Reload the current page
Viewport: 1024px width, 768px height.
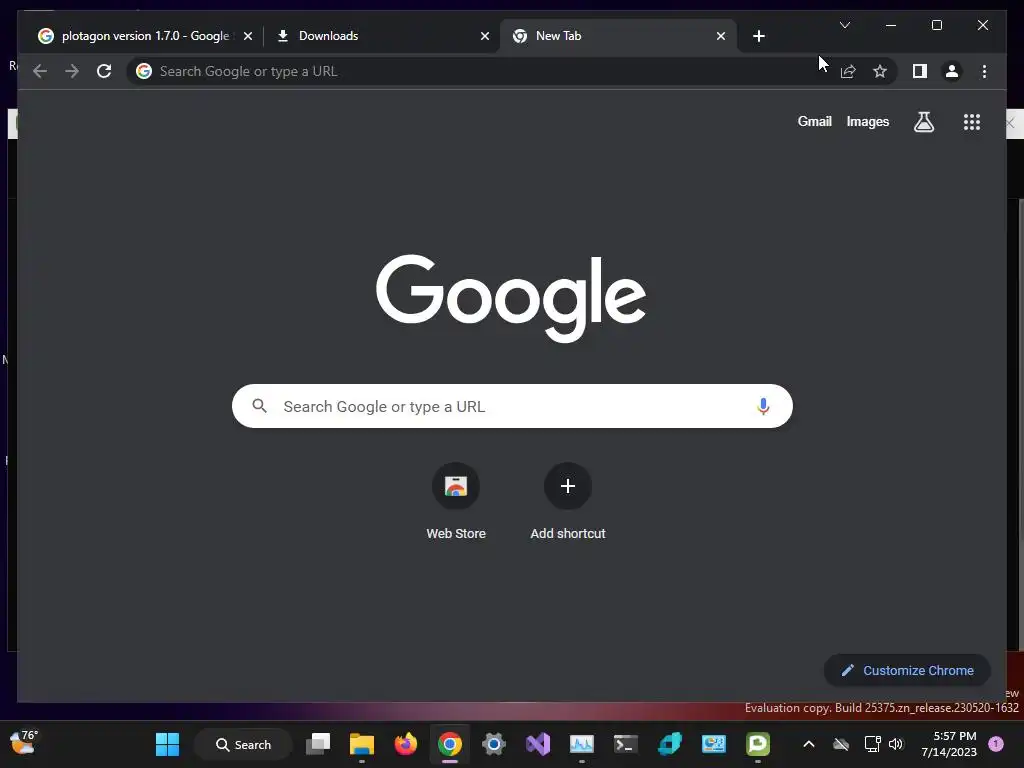pyautogui.click(x=104, y=71)
